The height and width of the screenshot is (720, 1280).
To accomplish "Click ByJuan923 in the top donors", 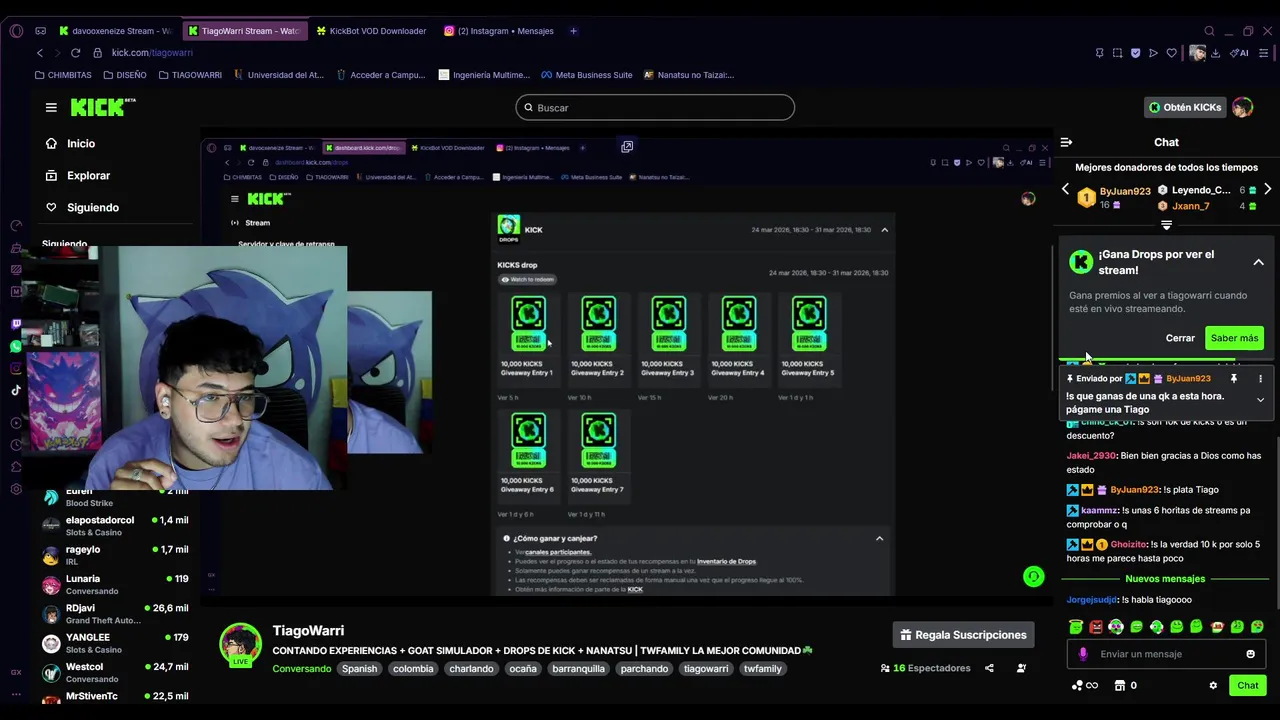I will 1125,191.
